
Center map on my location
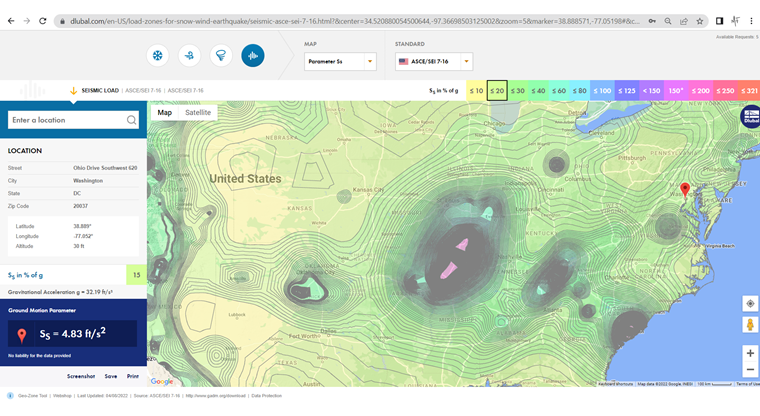click(750, 304)
